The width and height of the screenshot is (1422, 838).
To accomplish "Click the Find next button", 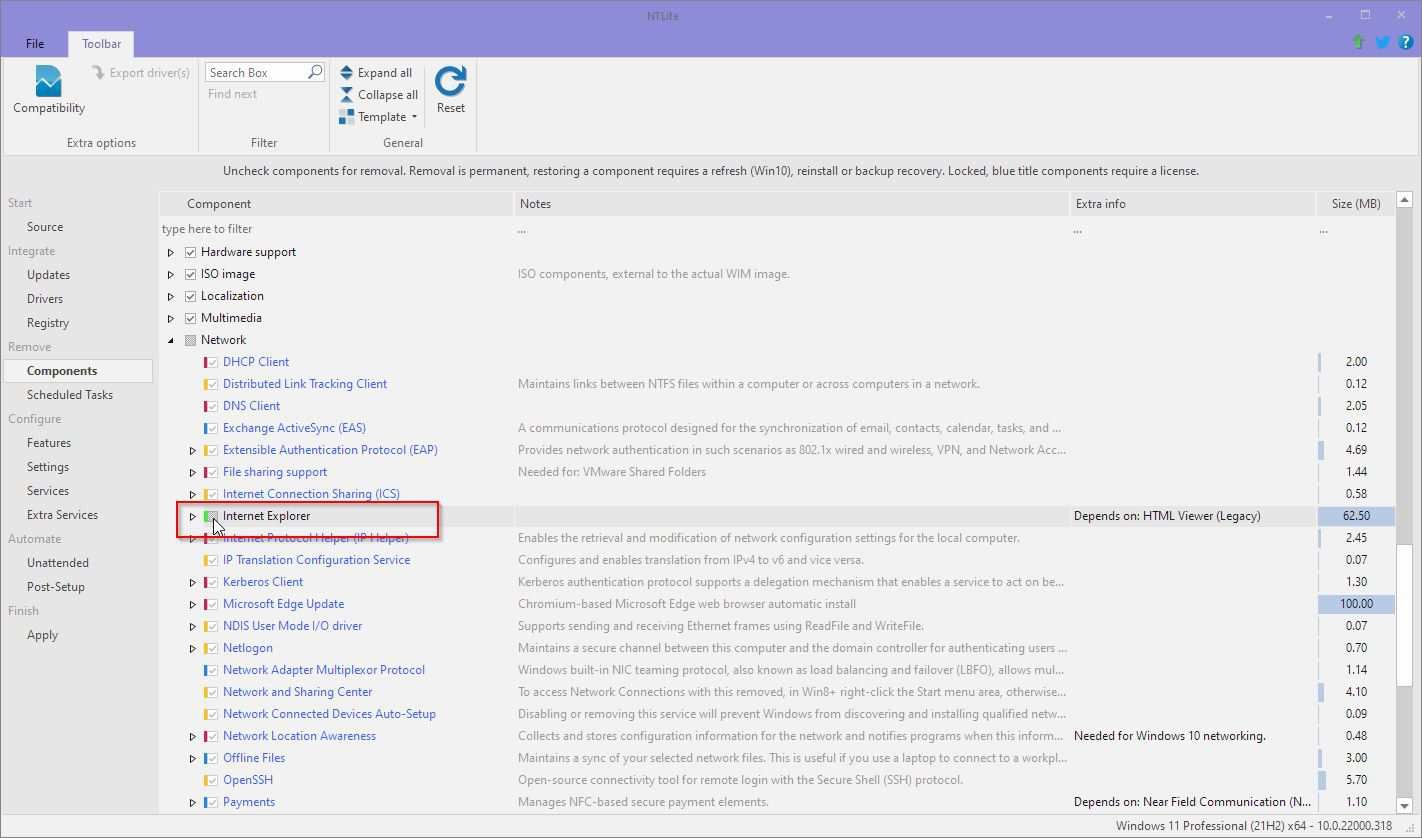I will [x=232, y=94].
